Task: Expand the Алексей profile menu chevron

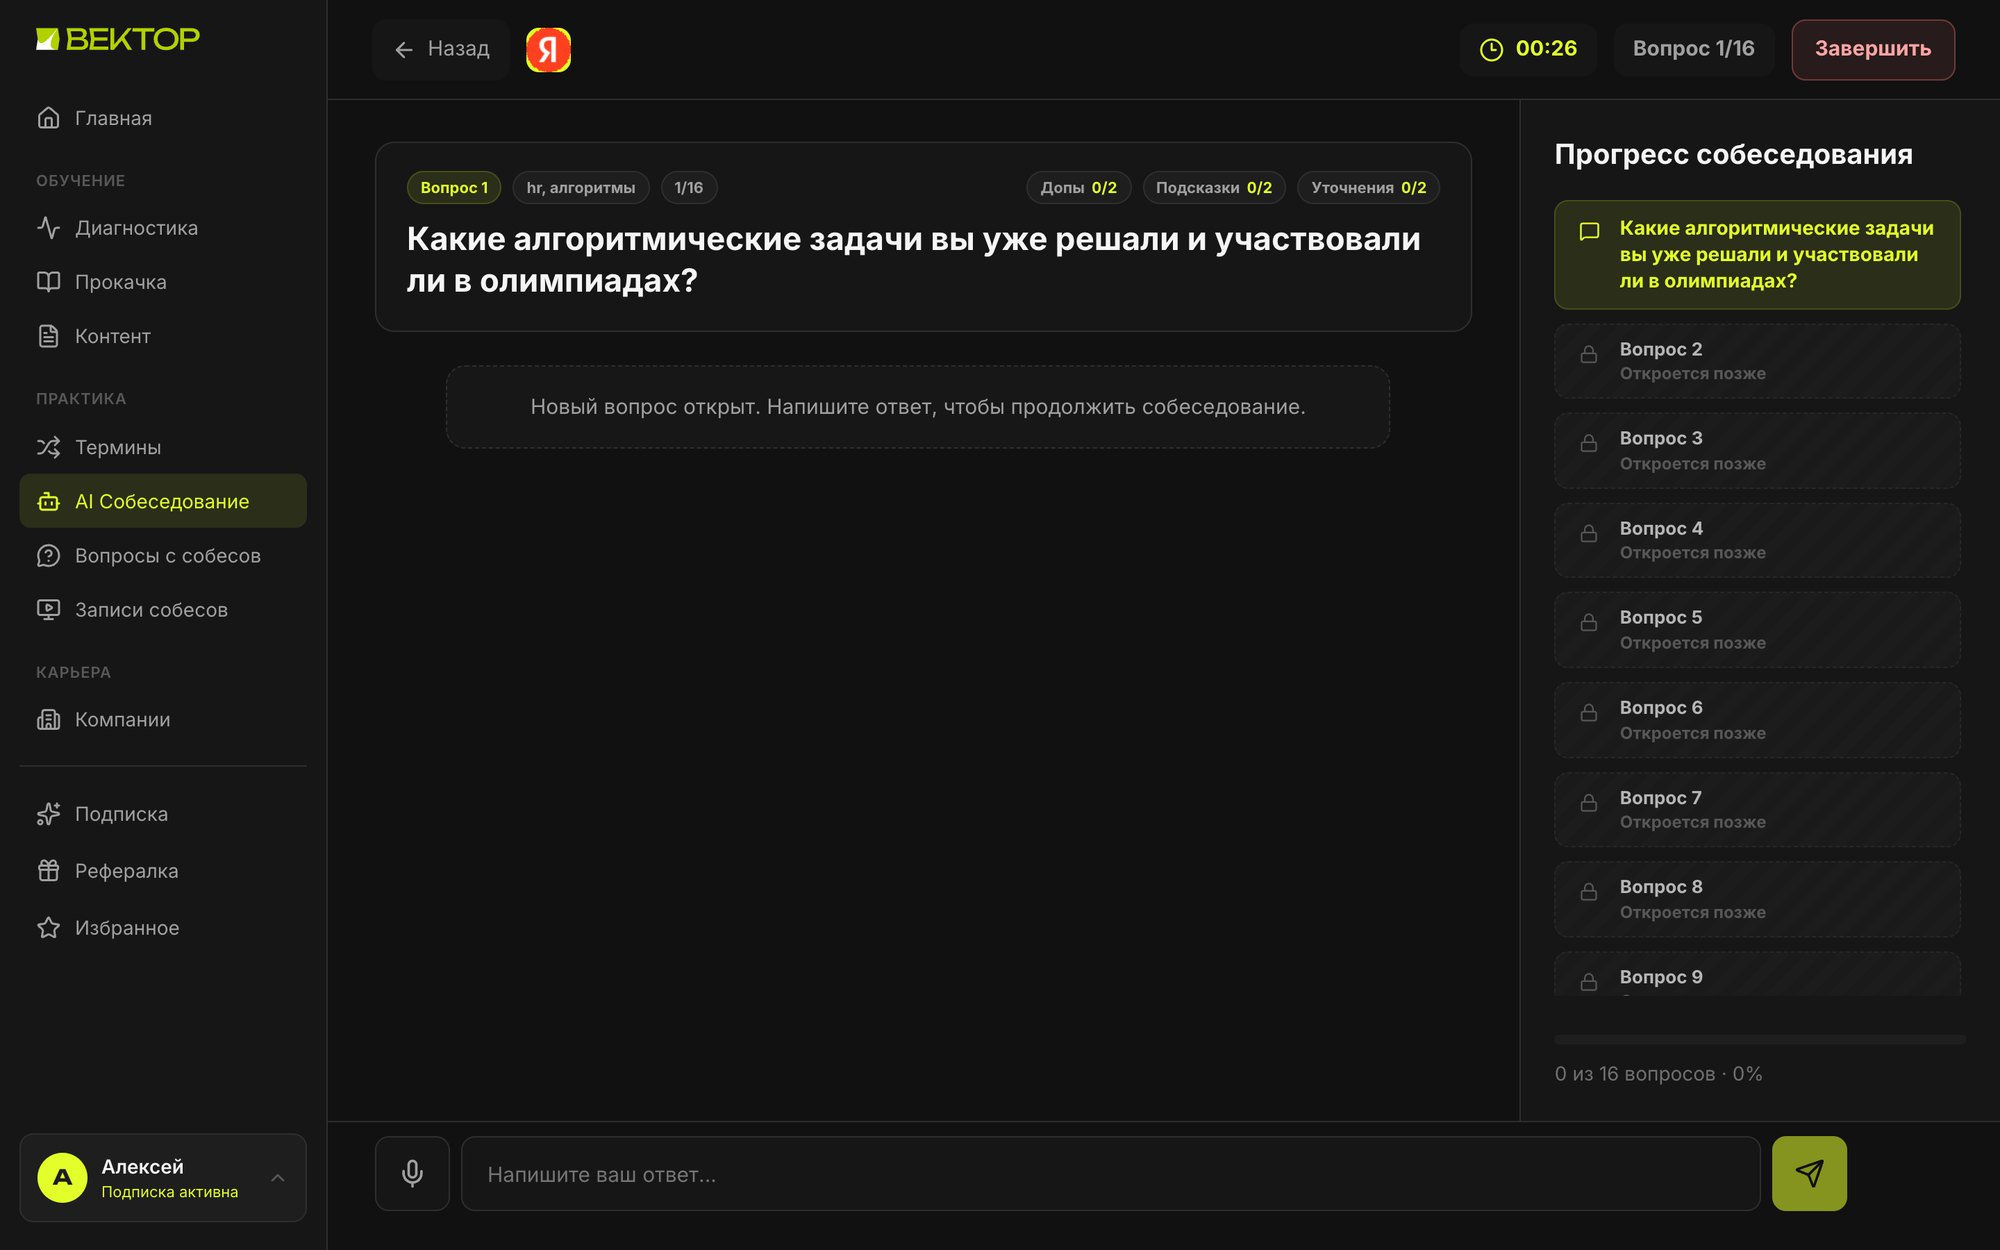Action: (278, 1178)
